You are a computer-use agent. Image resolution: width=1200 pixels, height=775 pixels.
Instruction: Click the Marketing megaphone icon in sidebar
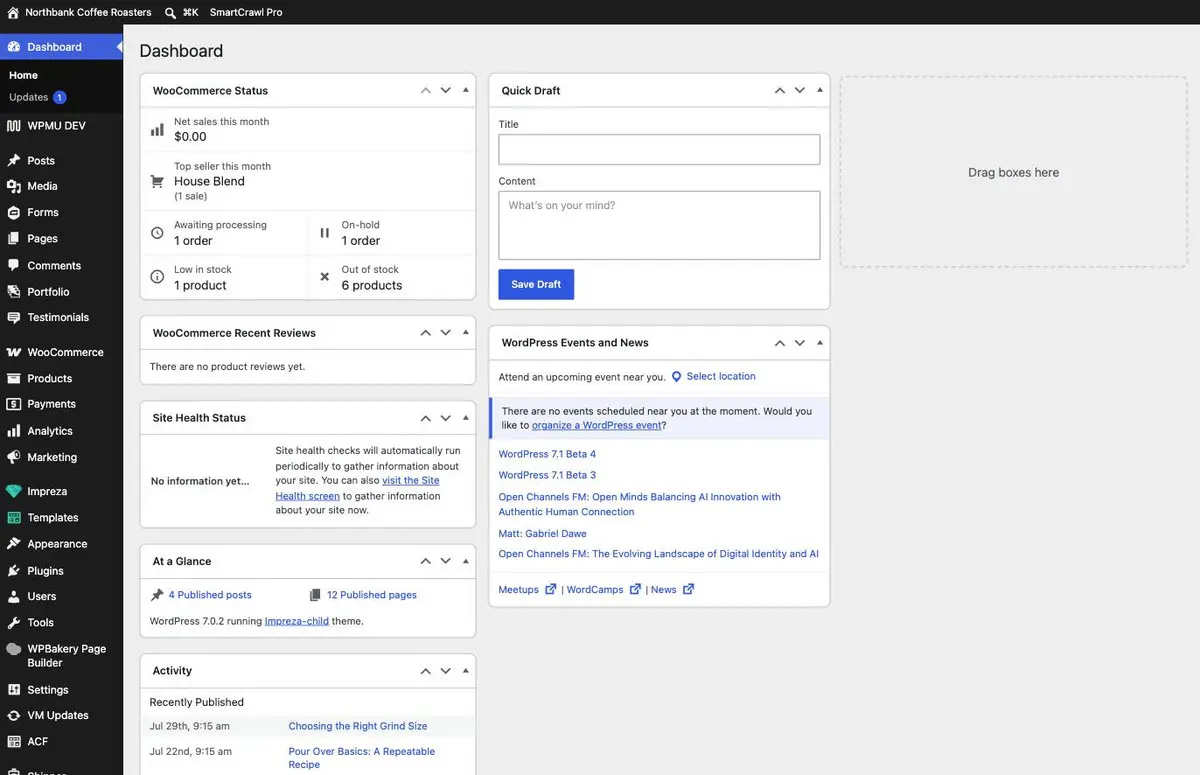pyautogui.click(x=13, y=457)
